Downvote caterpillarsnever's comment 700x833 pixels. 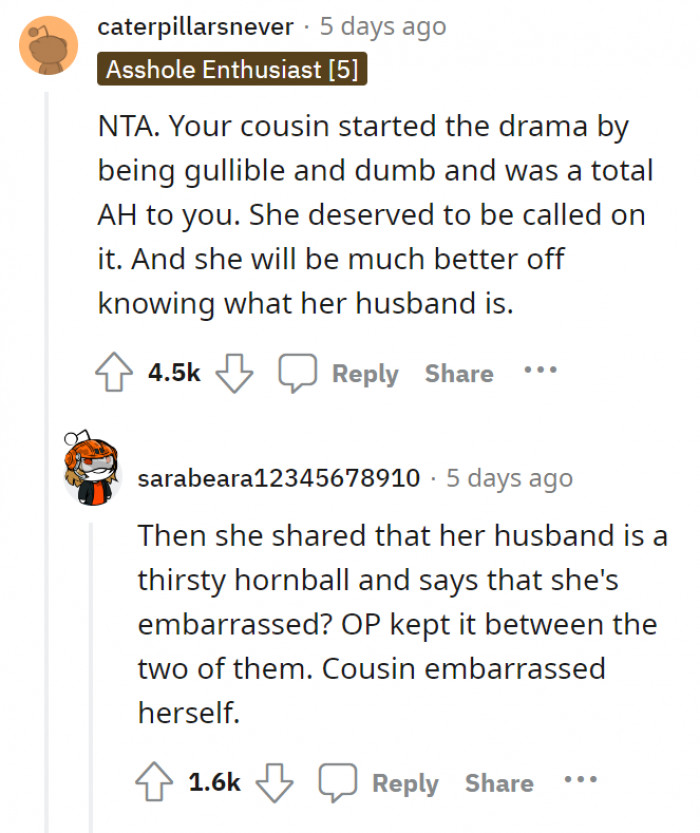click(232, 373)
